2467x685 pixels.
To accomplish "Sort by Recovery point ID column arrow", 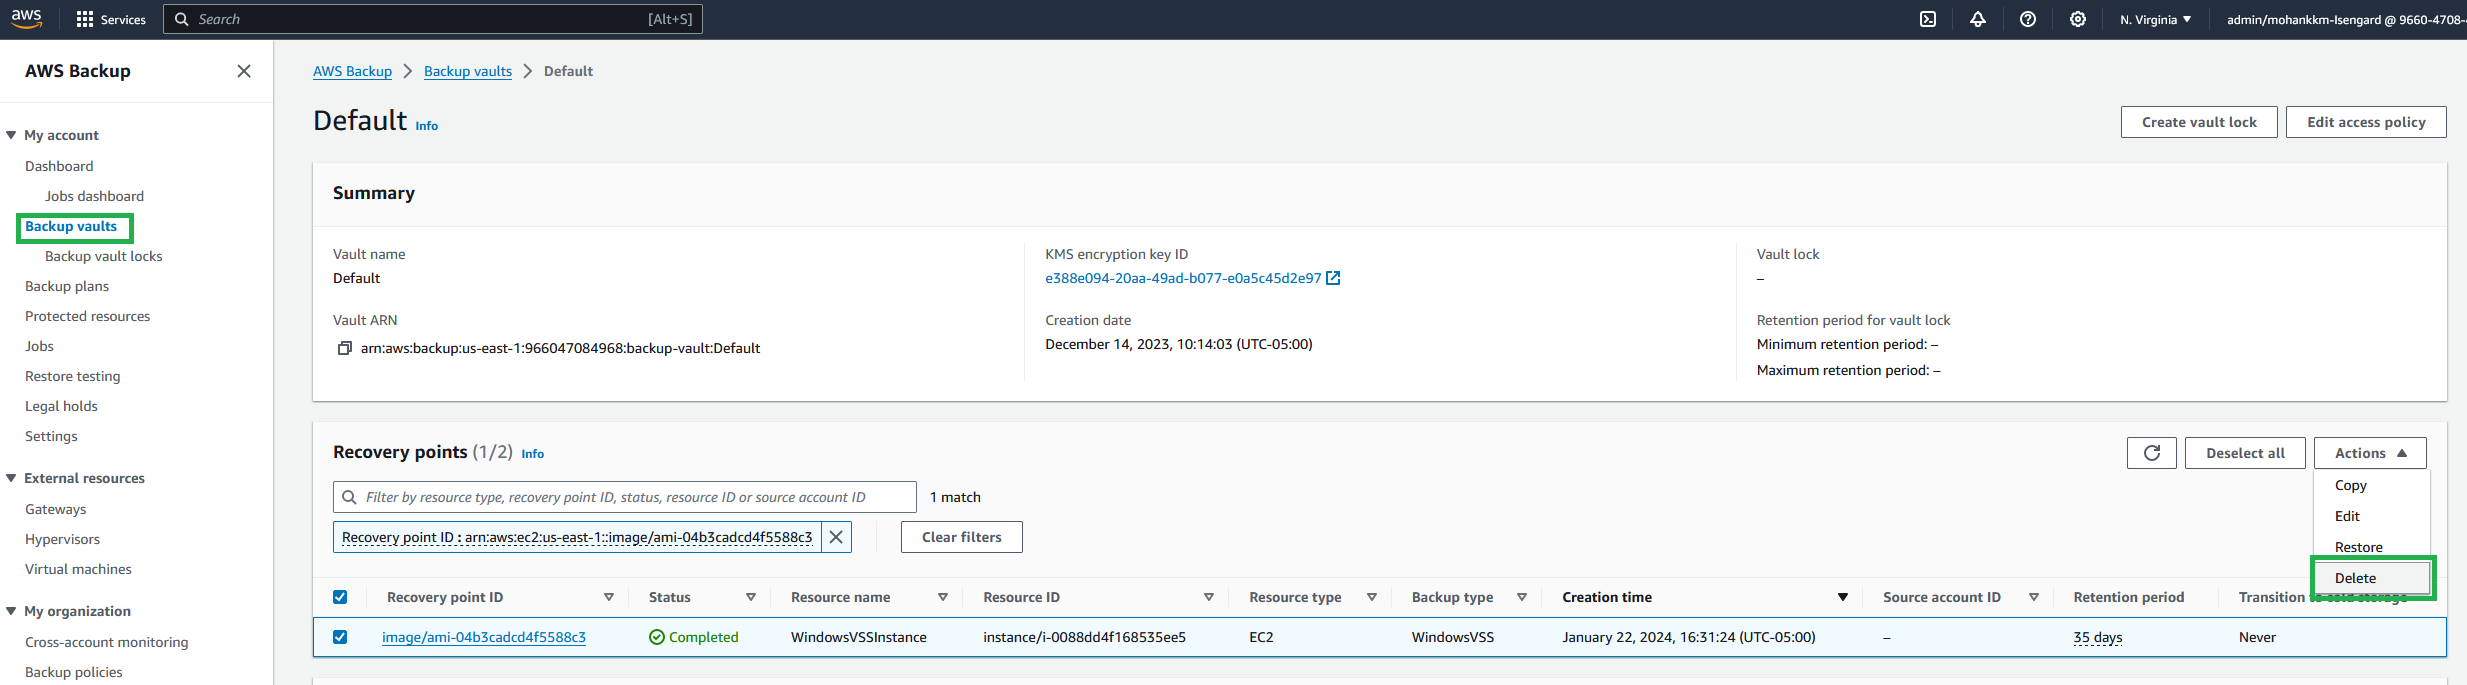I will click(609, 597).
